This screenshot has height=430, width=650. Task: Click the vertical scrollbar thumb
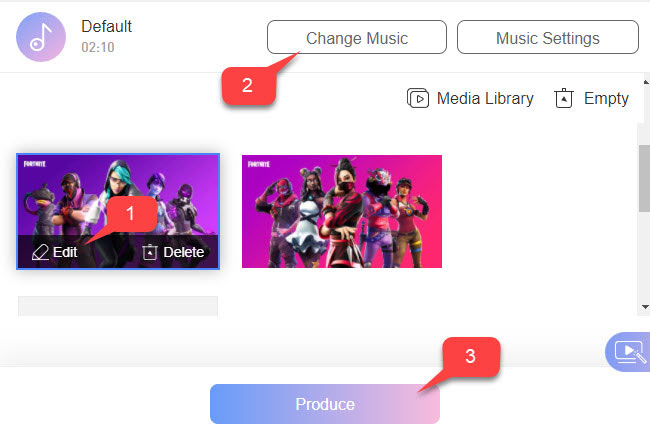tap(645, 178)
